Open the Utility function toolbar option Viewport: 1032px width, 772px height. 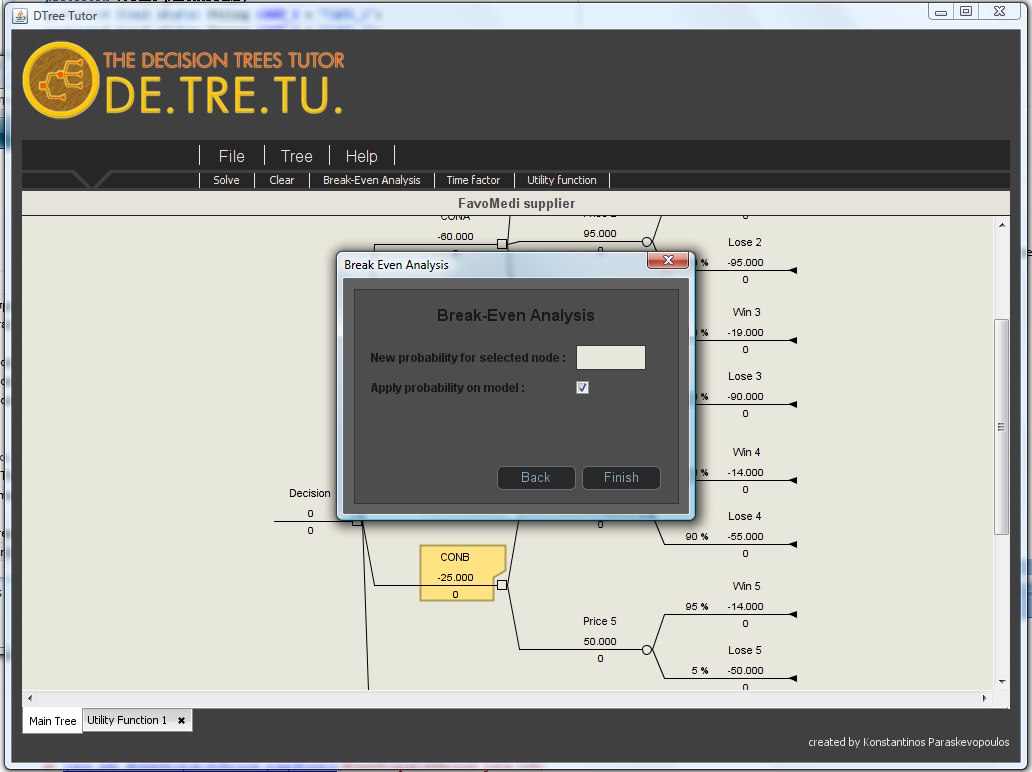[561, 180]
